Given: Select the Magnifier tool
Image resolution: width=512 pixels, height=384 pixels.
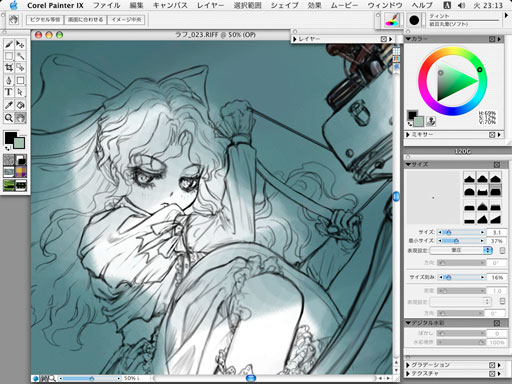Looking at the screenshot, I should (x=9, y=117).
